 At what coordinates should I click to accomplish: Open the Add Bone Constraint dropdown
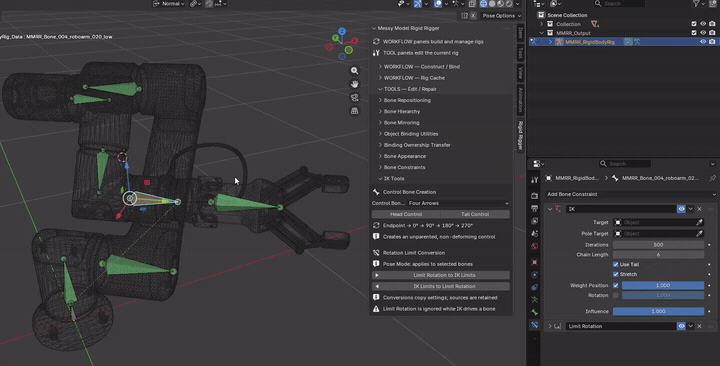[x=630, y=194]
